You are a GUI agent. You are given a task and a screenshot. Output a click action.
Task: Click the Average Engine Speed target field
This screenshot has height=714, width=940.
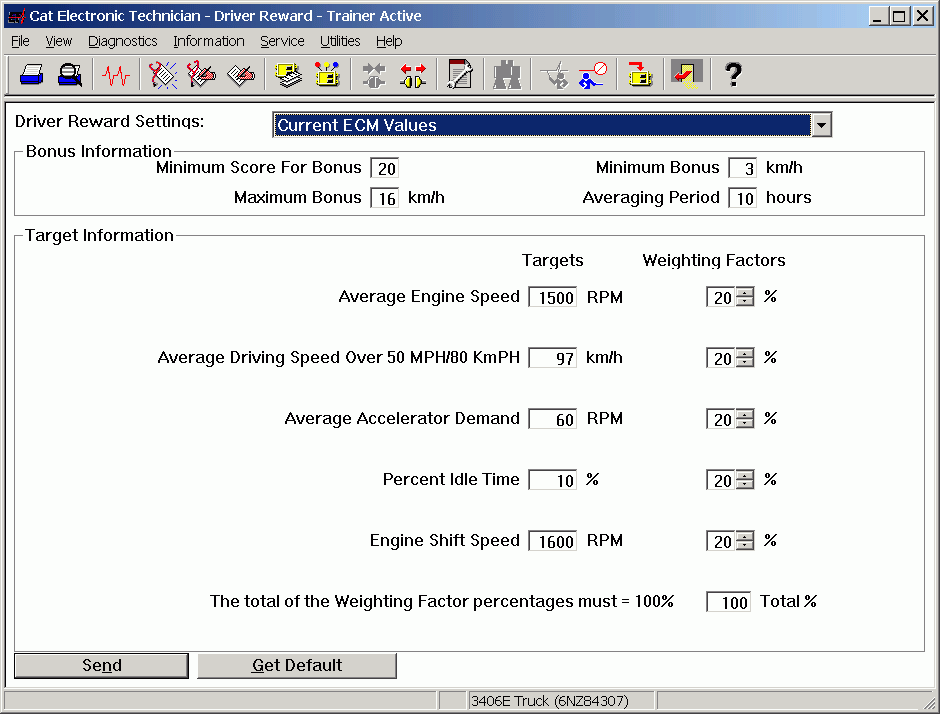[x=552, y=298]
